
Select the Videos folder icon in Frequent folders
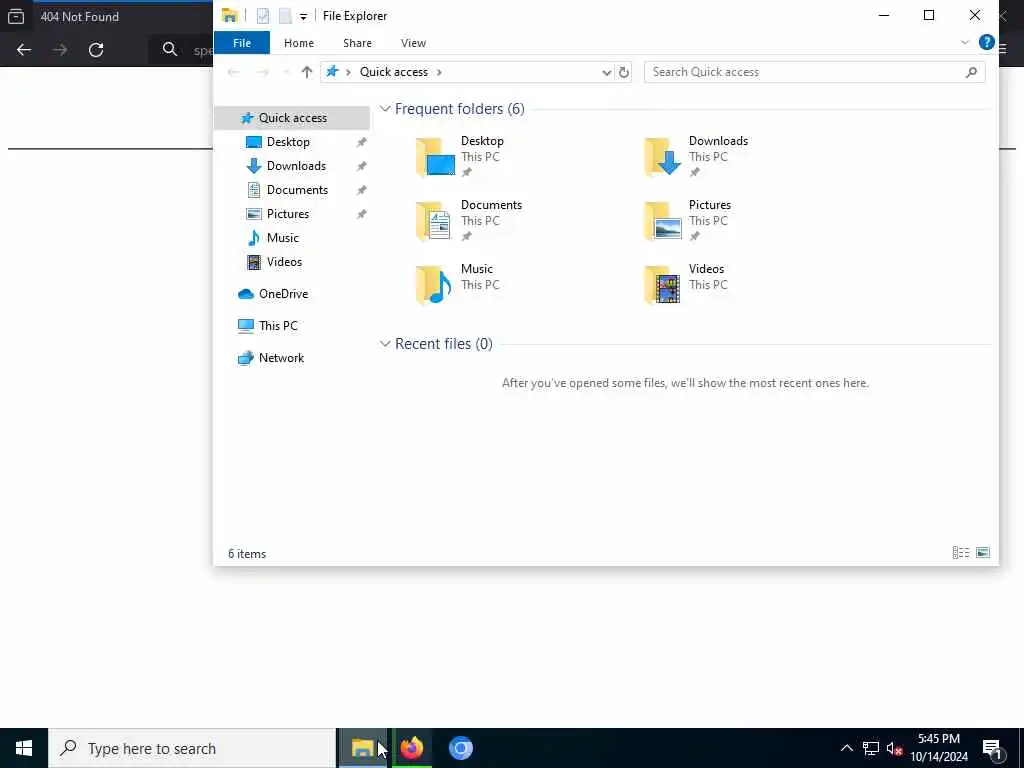point(663,285)
